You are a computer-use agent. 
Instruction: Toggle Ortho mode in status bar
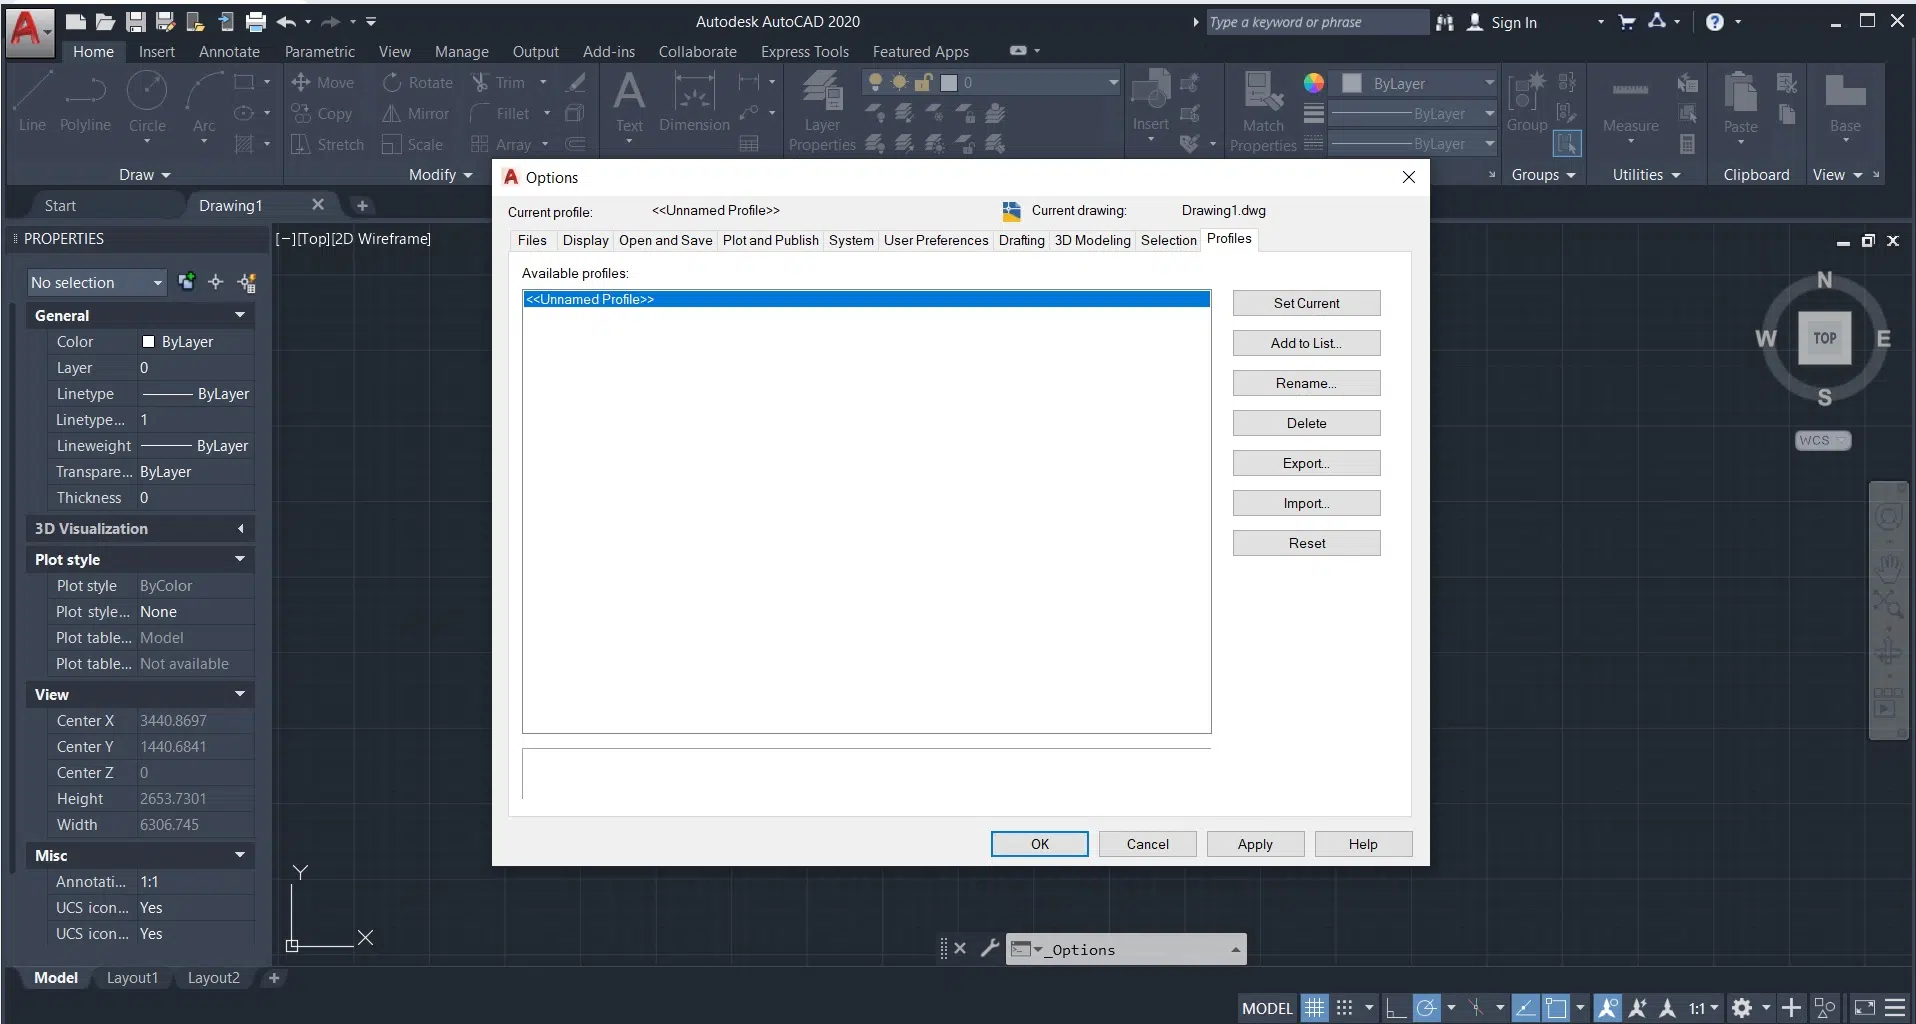[1396, 1008]
